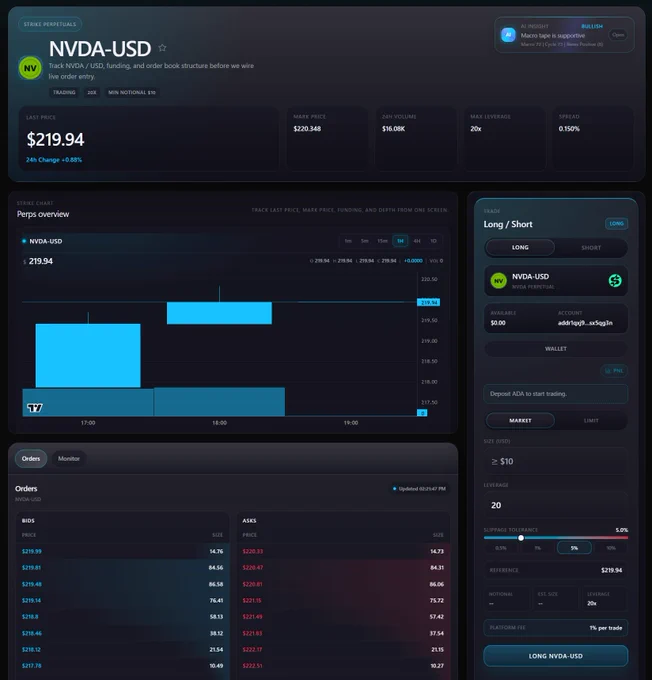The width and height of the screenshot is (652, 680).
Task: Click the NVDA-USD chart legend label
Action: point(46,241)
